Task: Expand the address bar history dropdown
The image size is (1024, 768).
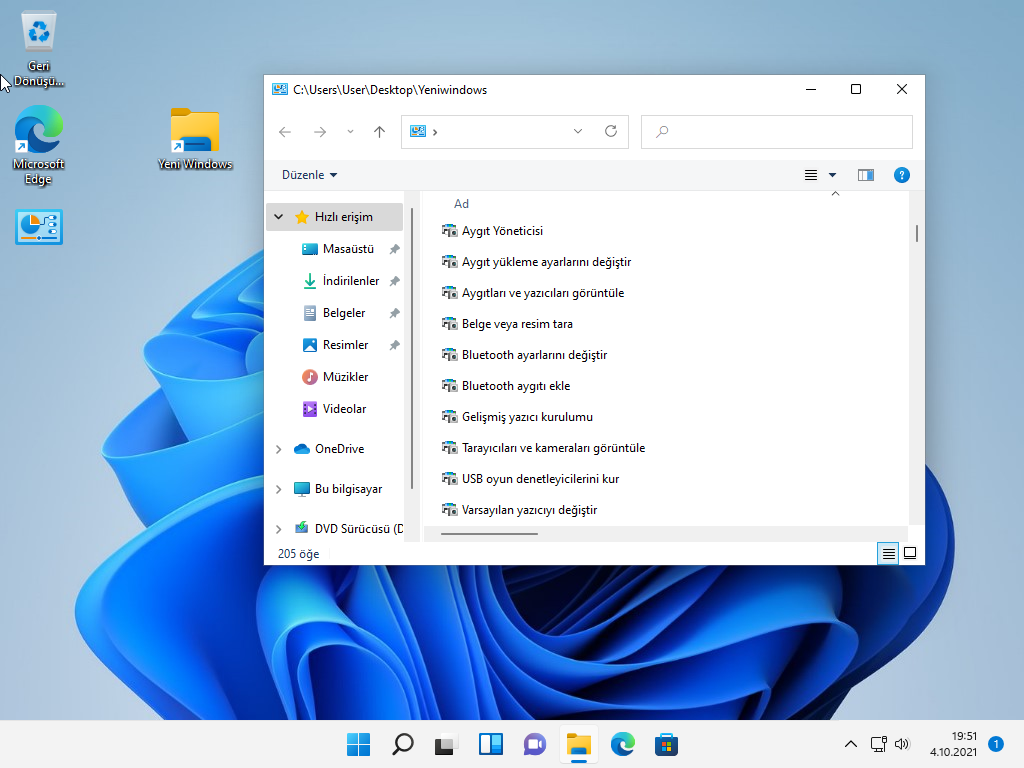Action: (578, 131)
